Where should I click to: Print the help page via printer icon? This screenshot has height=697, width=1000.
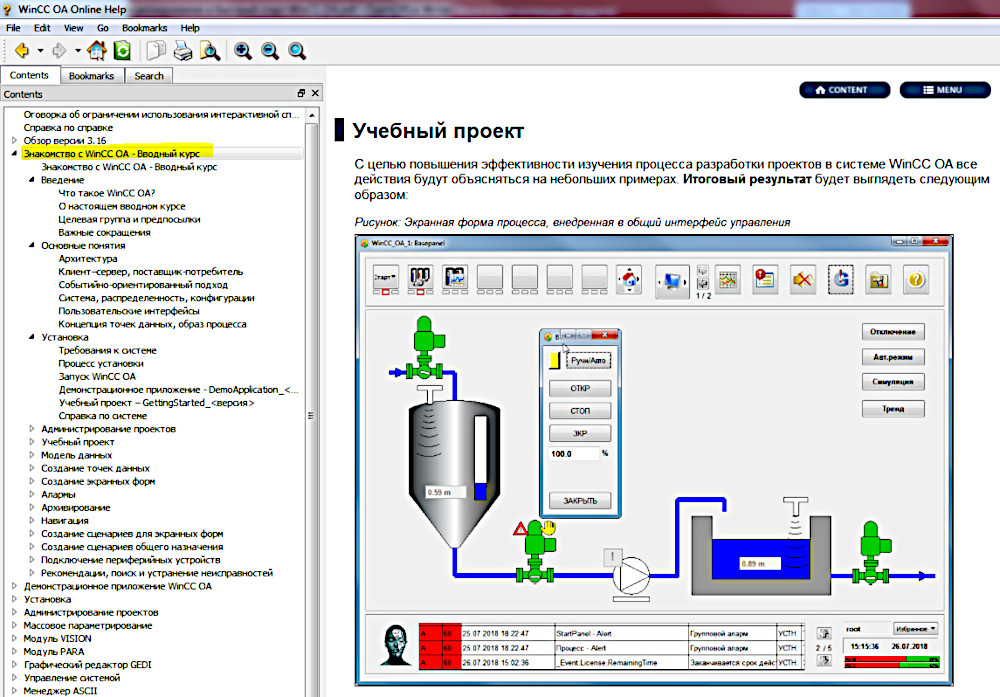coord(183,50)
